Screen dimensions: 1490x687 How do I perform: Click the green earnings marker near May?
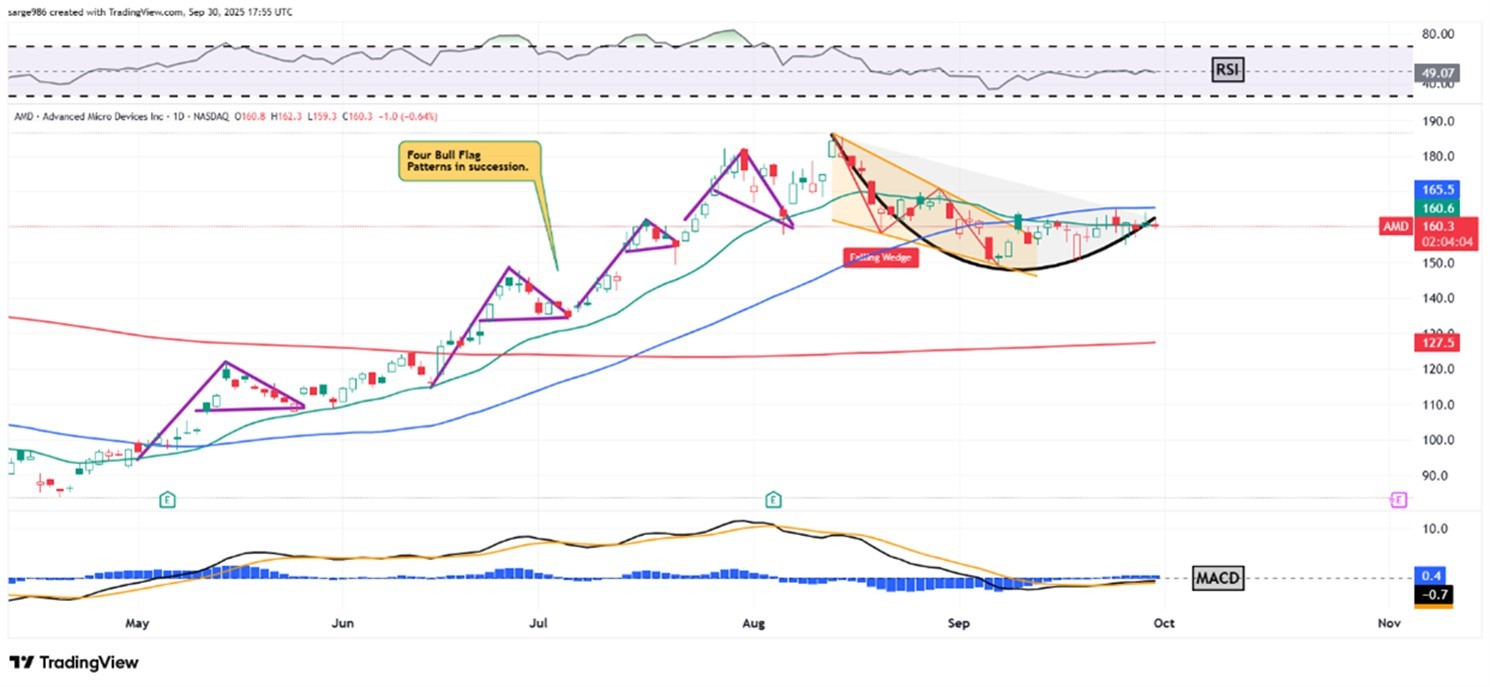(x=167, y=498)
